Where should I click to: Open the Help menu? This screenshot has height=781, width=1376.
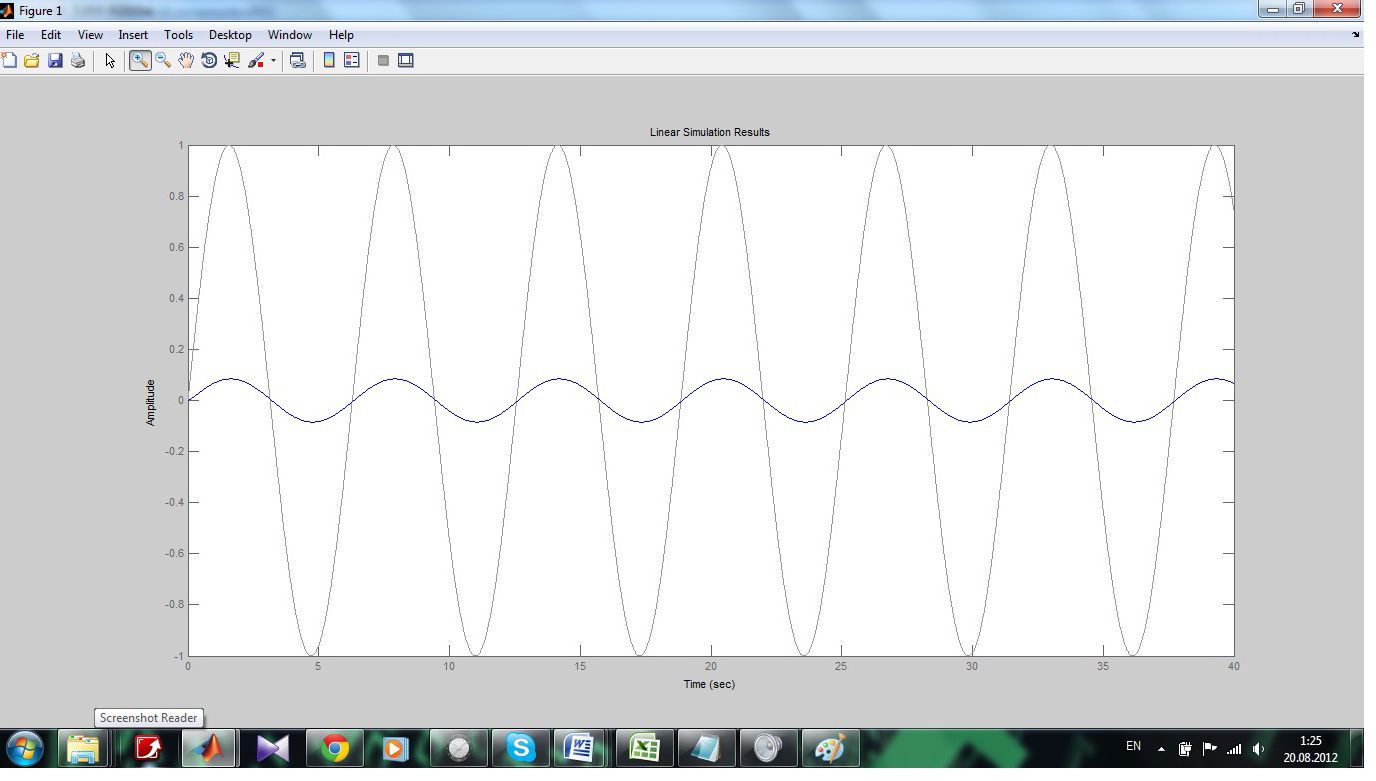341,35
